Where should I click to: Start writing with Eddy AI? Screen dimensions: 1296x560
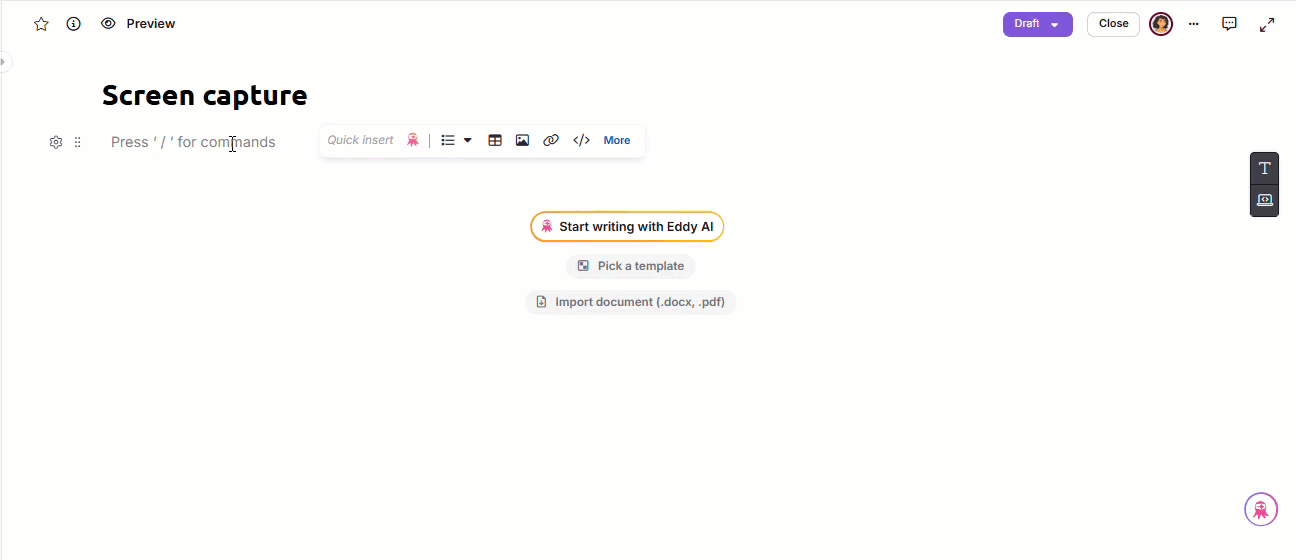[627, 227]
